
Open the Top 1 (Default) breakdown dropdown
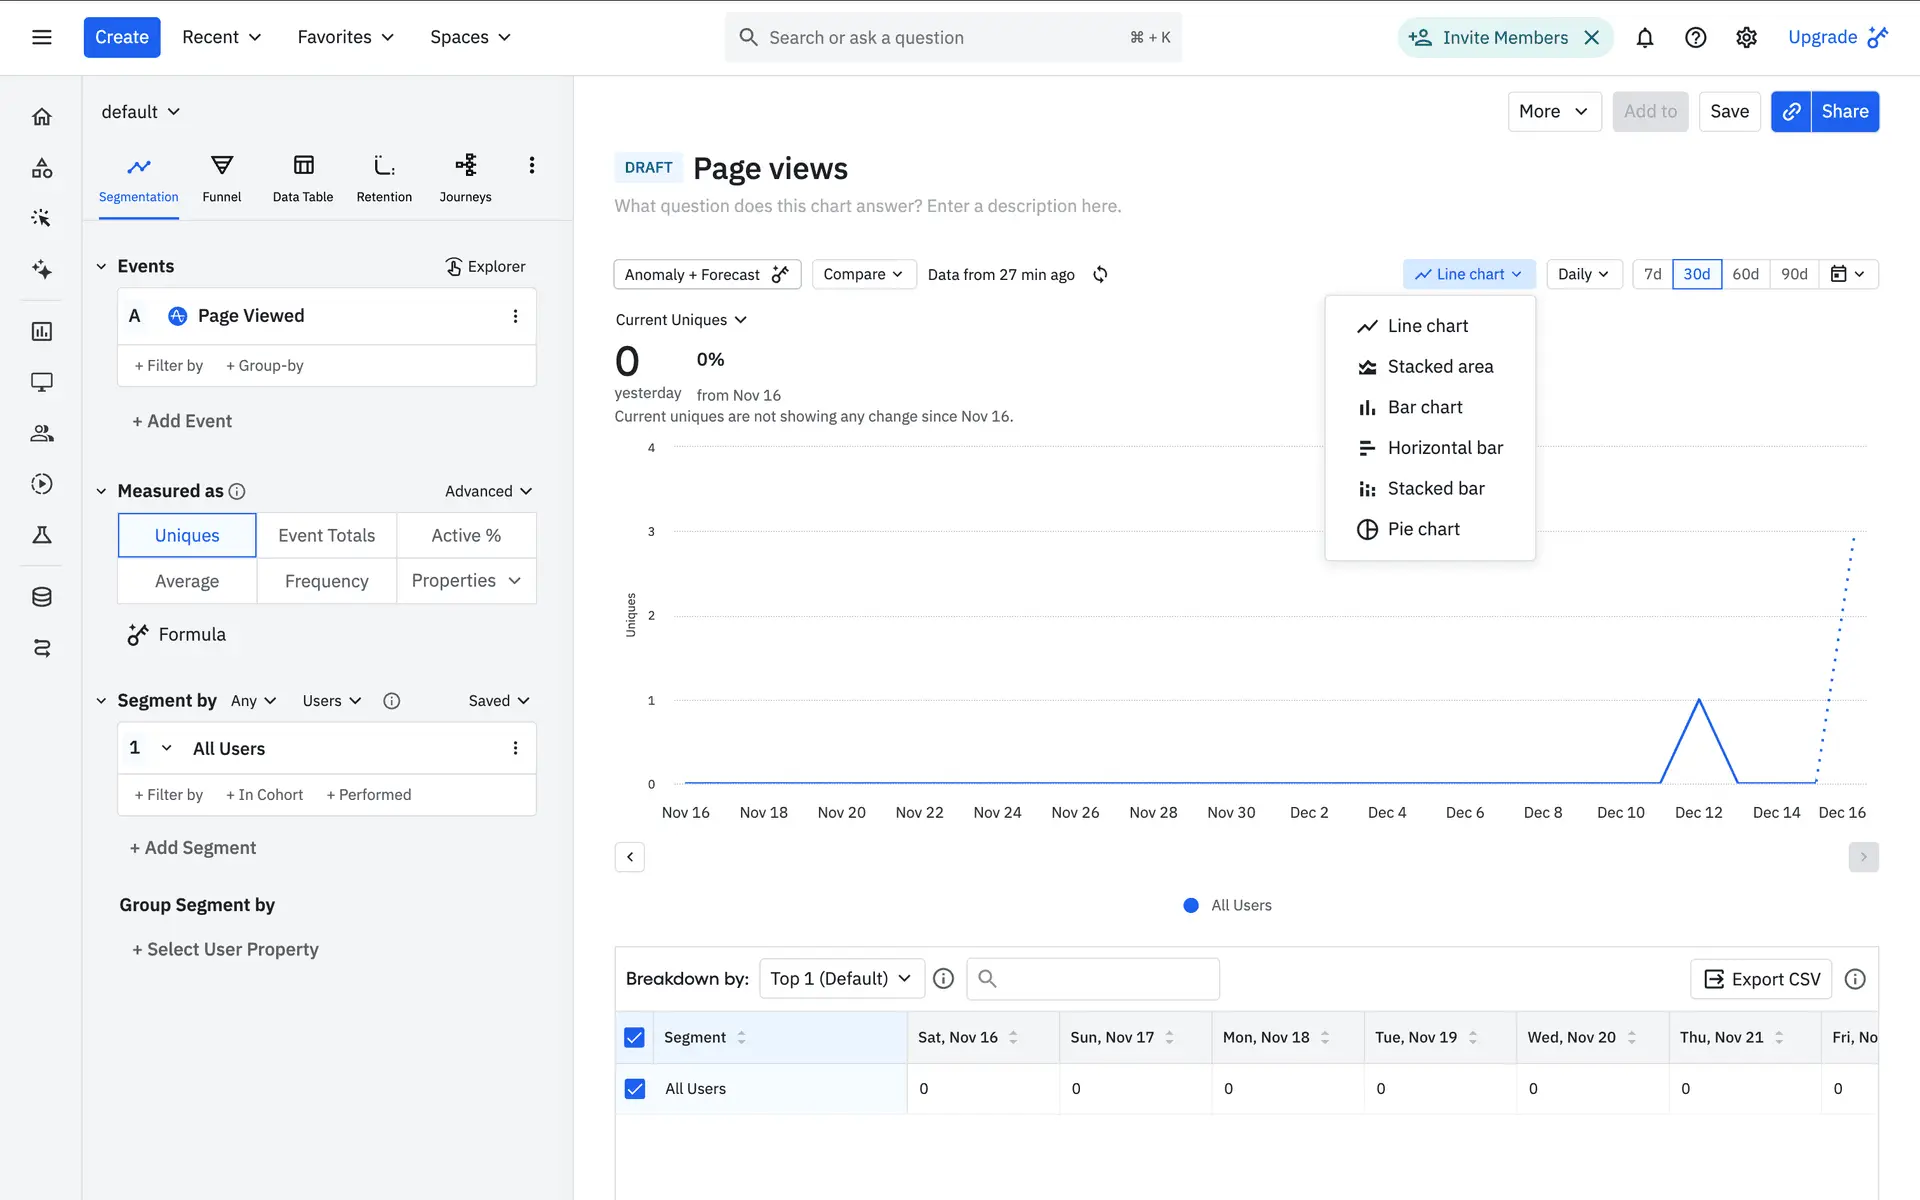[x=840, y=978]
